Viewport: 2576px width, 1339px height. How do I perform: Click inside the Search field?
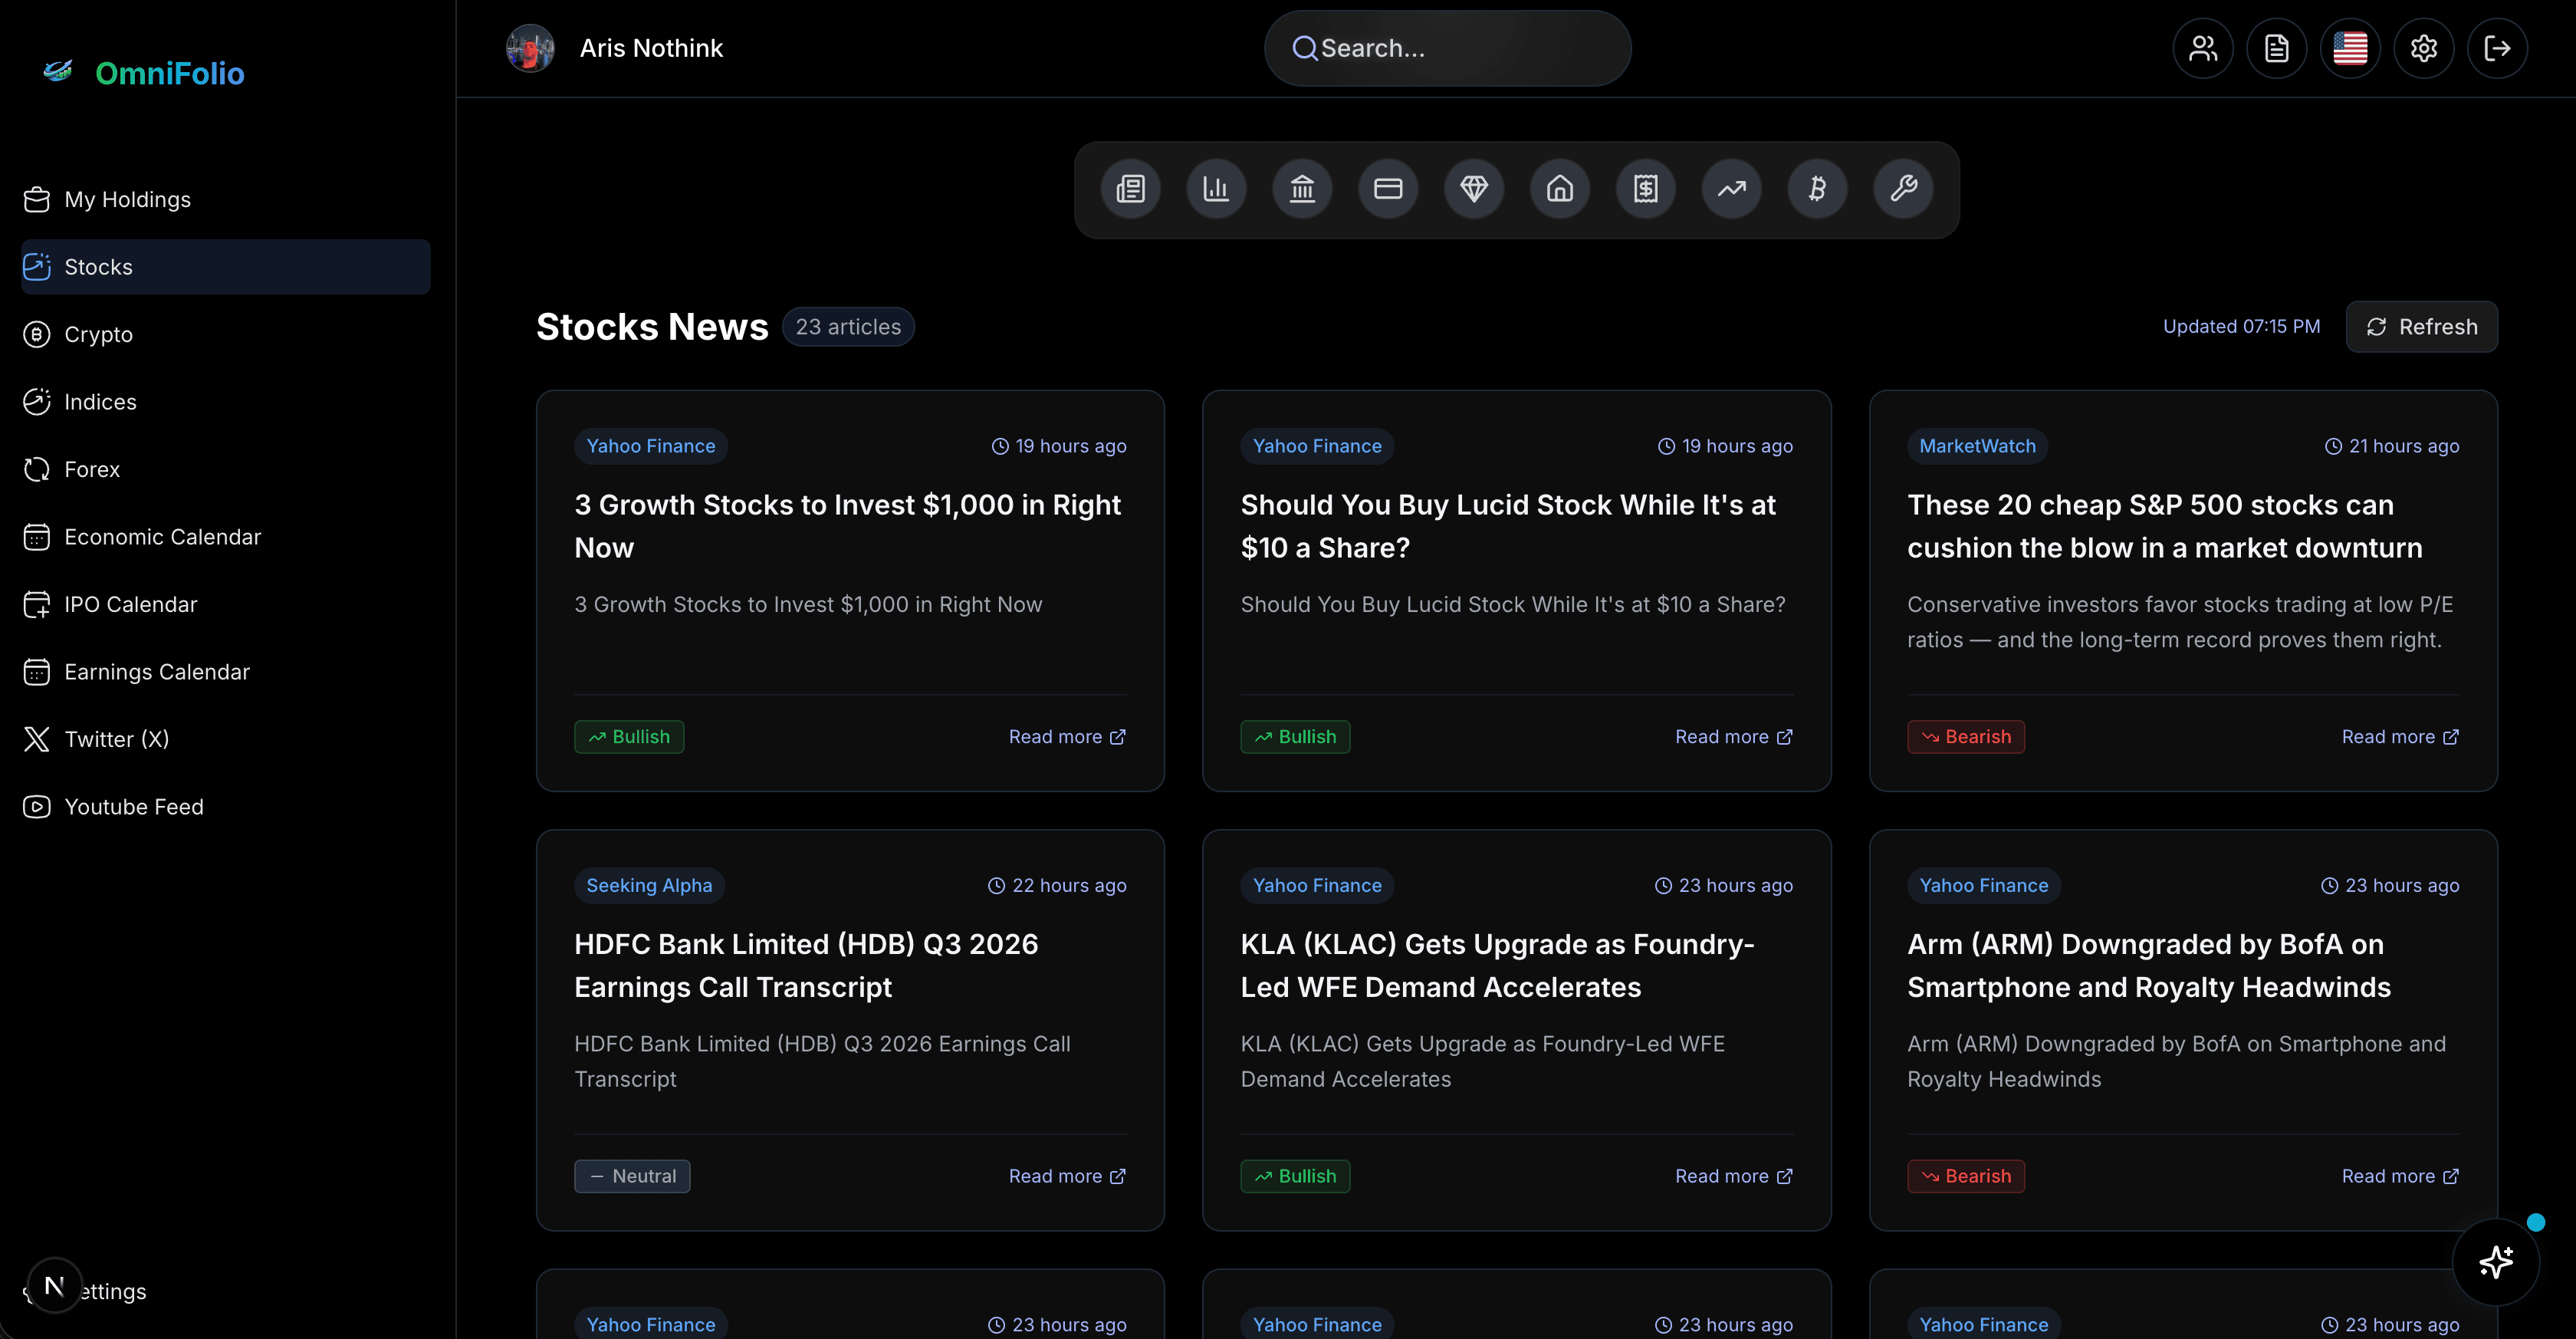[x=1447, y=47]
